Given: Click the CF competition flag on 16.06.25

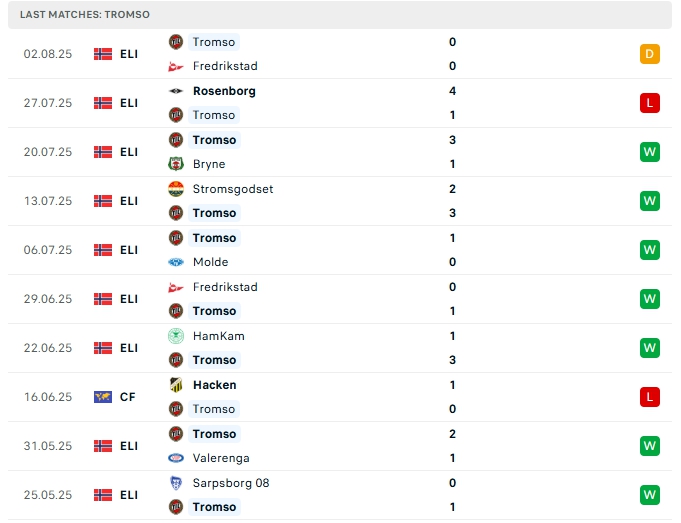Looking at the screenshot, I should point(103,397).
